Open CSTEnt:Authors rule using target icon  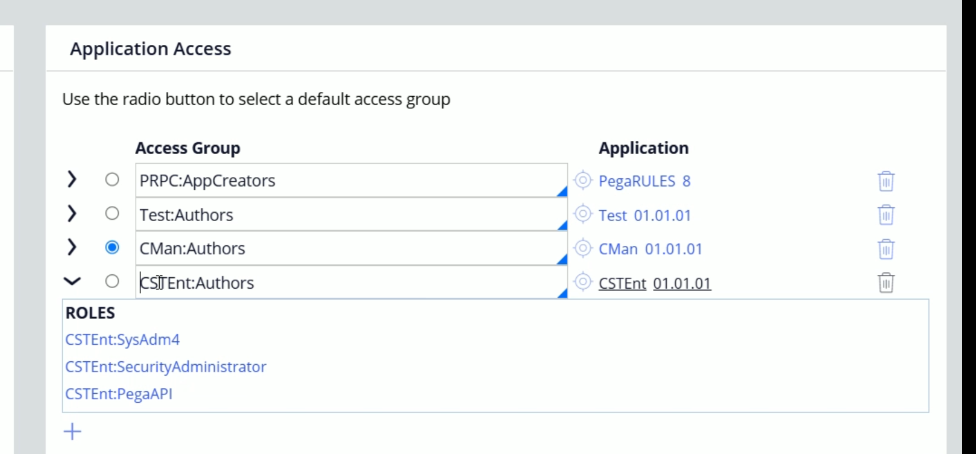tap(582, 281)
